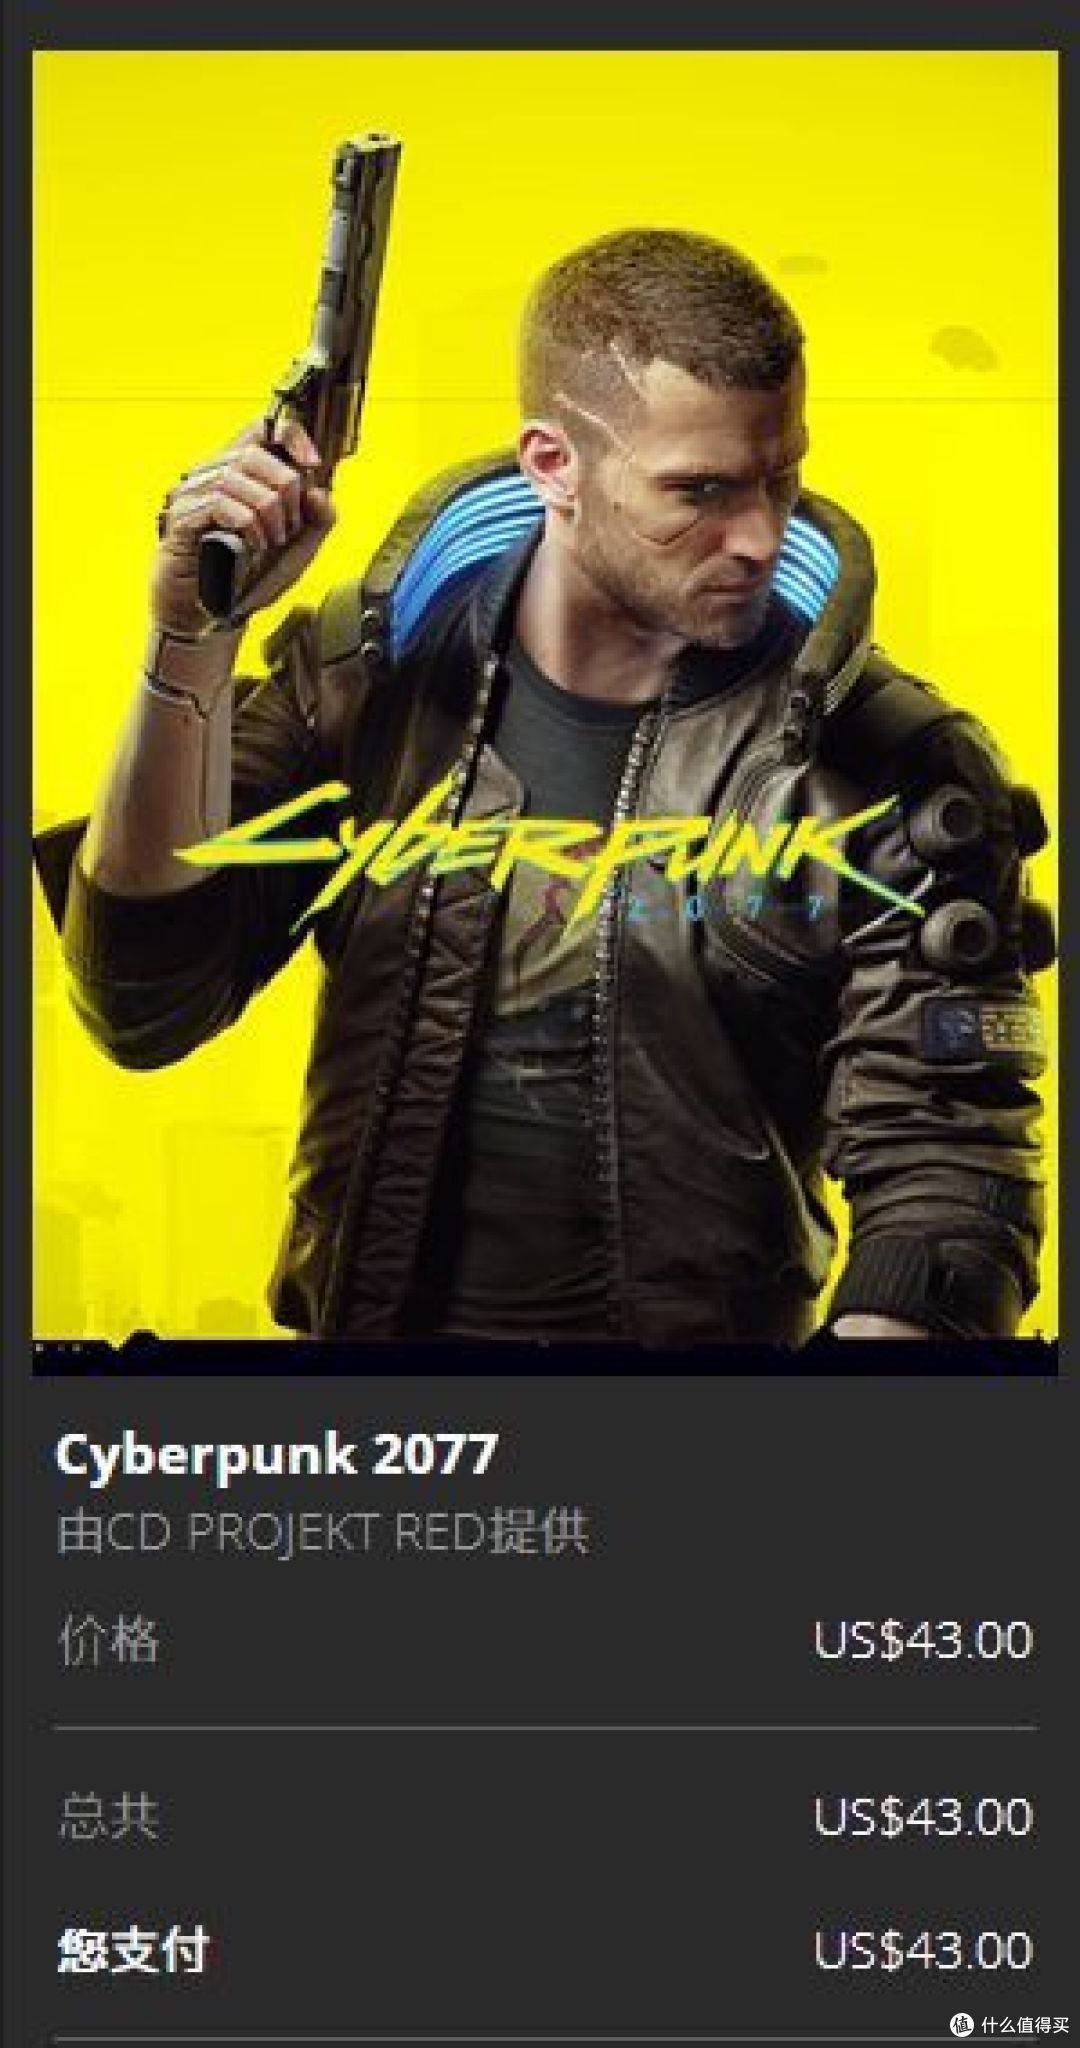
Task: Select the 总共 total label
Action: click(108, 1817)
